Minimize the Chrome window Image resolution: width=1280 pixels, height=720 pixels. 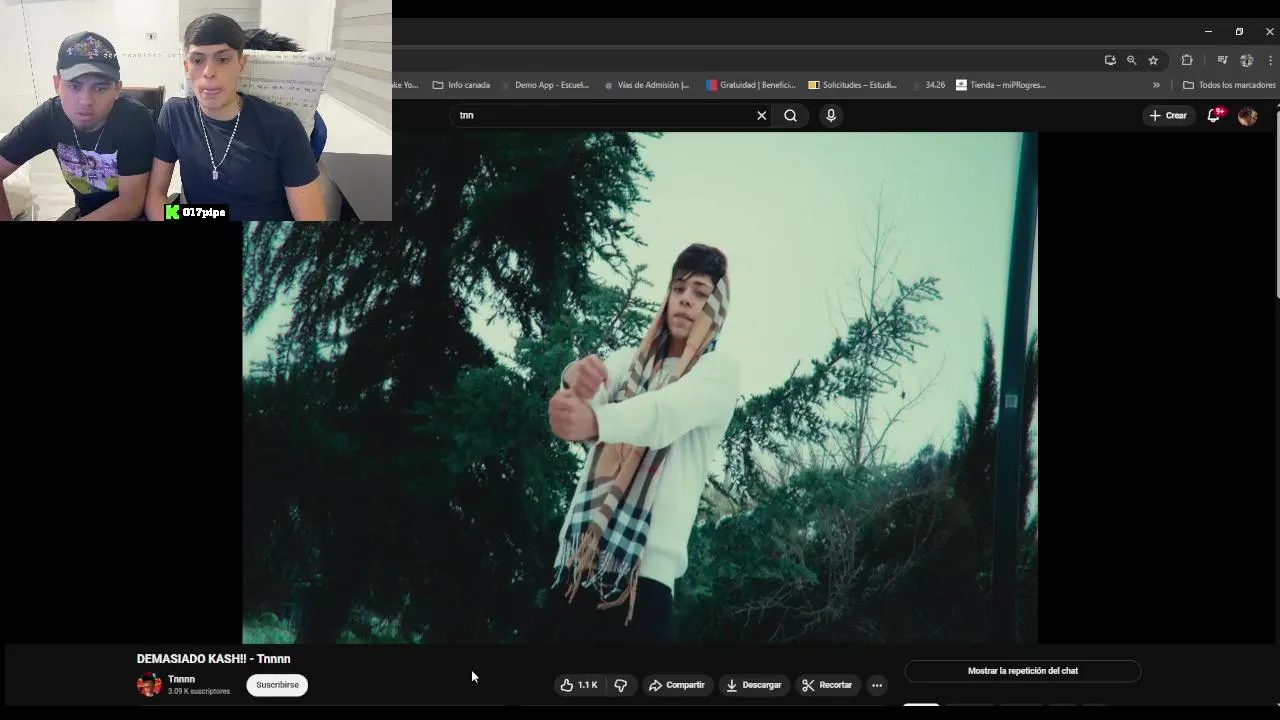(x=1208, y=32)
